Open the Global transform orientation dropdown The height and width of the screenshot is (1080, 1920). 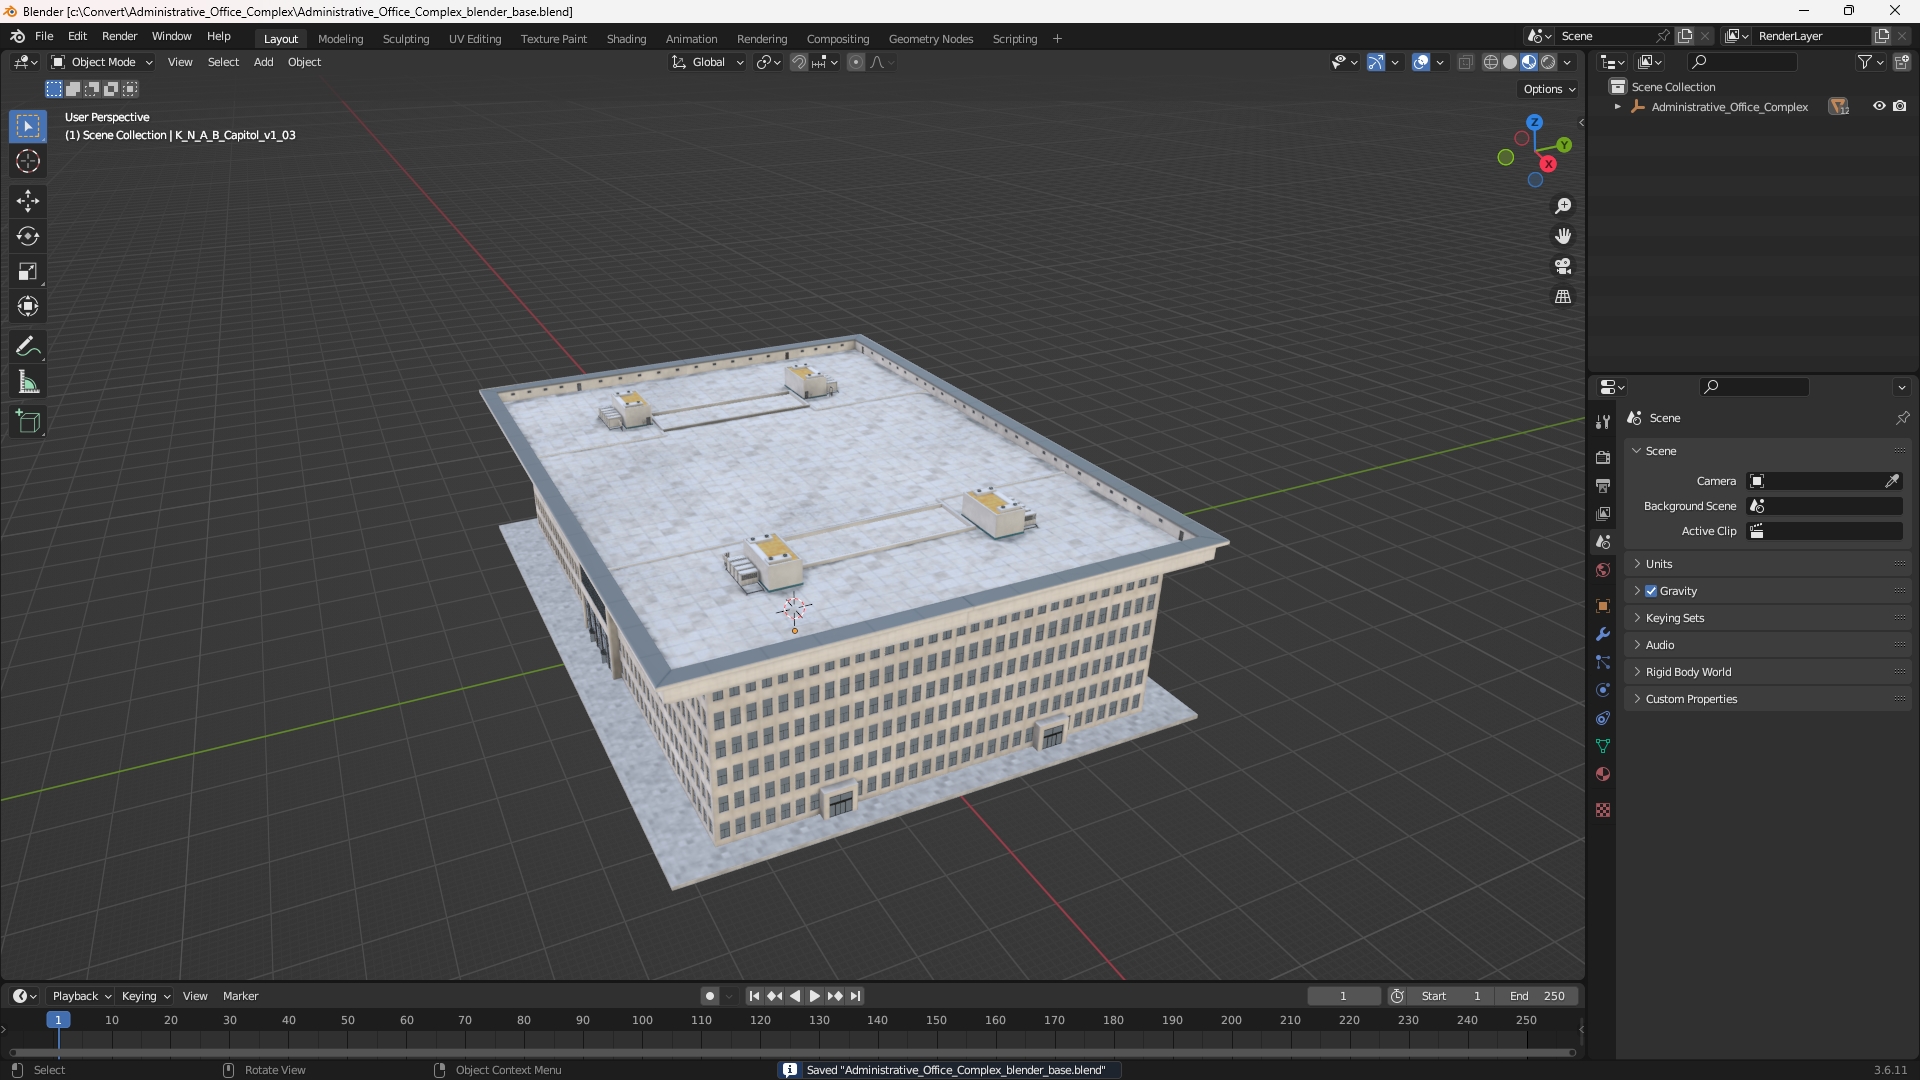708,62
